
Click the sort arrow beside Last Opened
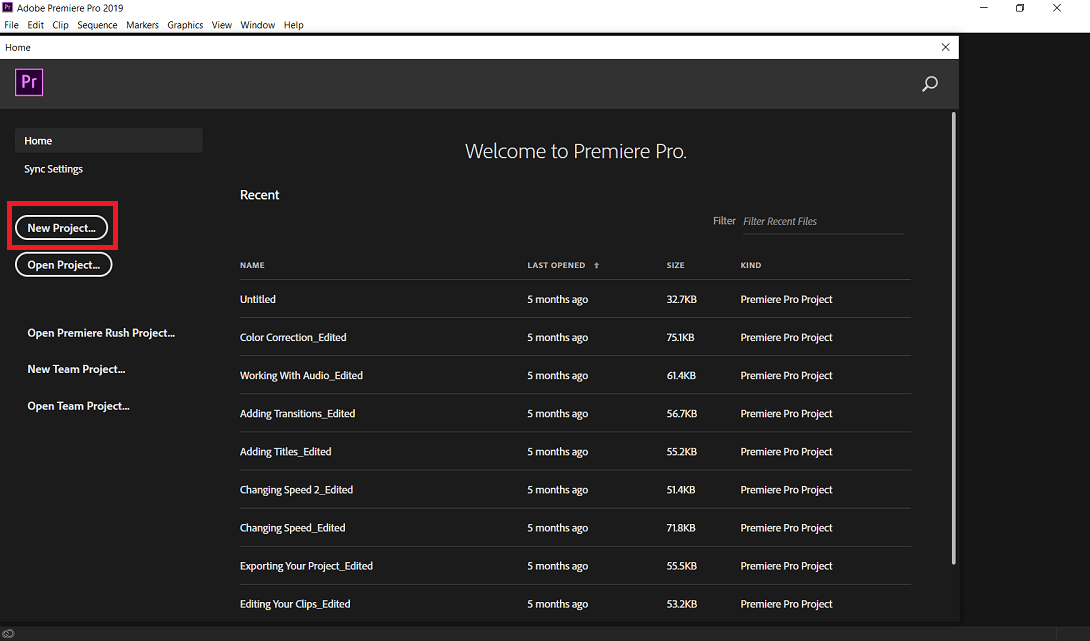point(597,266)
